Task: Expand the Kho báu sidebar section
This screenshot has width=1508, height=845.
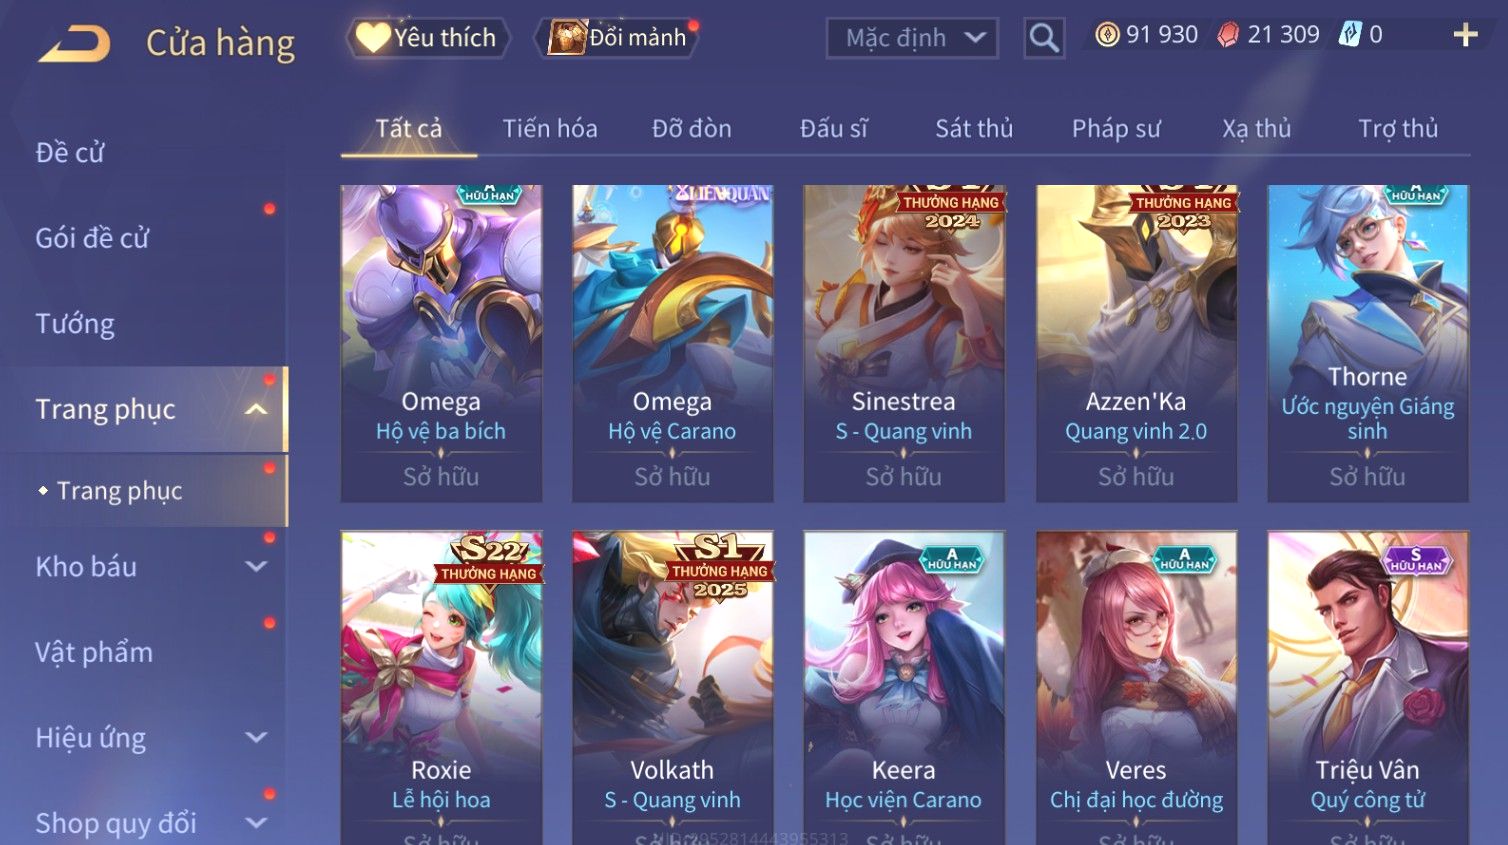Action: pos(256,567)
